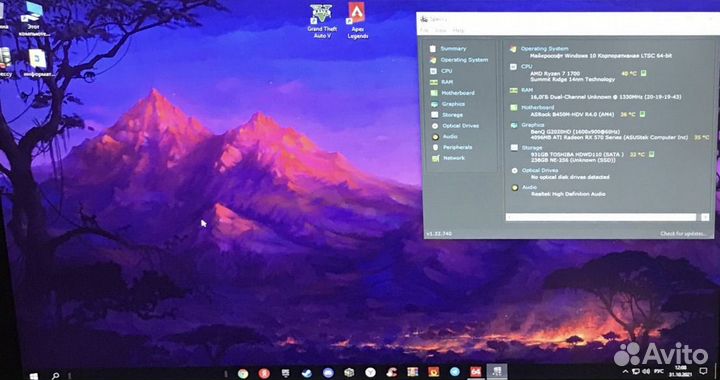
Task: Open Google Chrome from the taskbar
Action: pos(243,374)
